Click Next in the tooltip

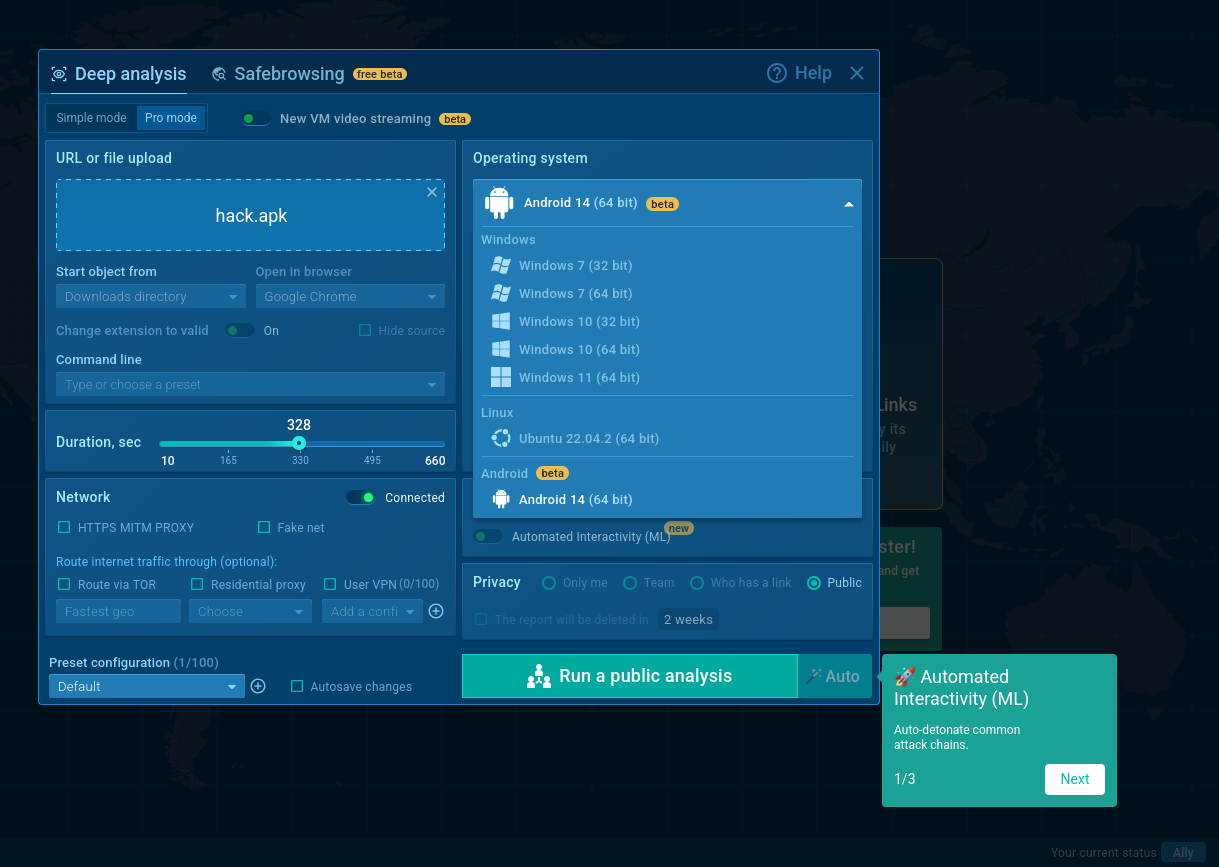point(1075,779)
